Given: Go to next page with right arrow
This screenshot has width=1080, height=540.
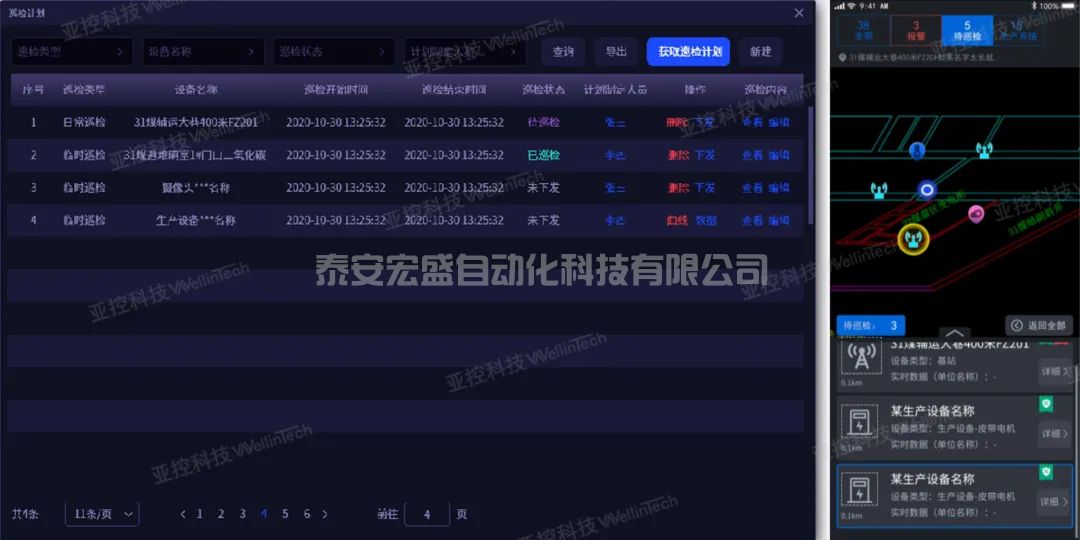Looking at the screenshot, I should coord(325,514).
